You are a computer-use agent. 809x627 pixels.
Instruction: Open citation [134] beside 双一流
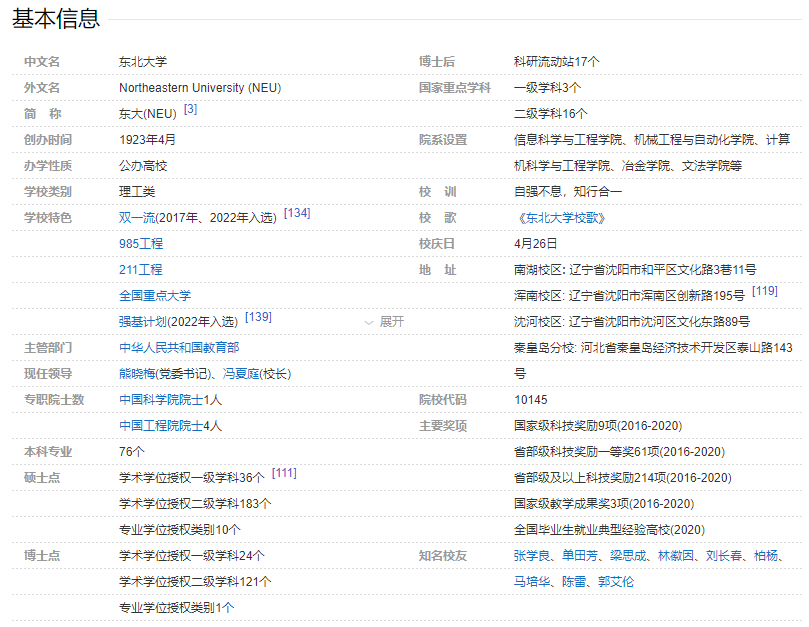(x=297, y=213)
